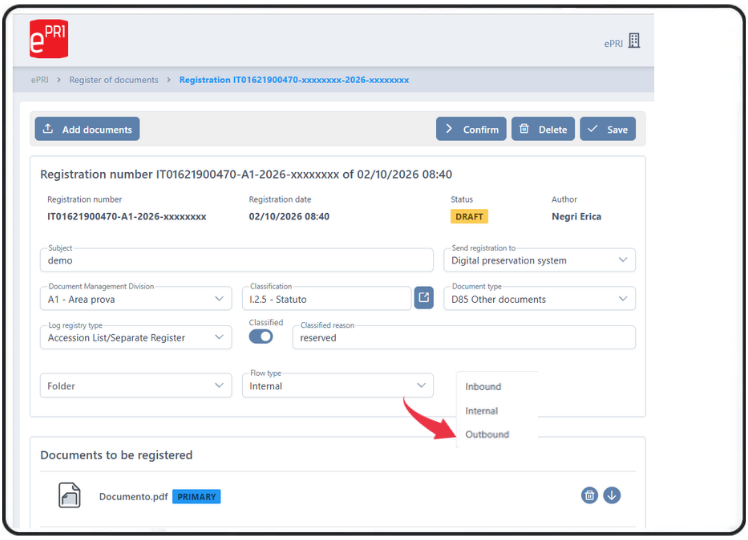Click the current Registration breadcrumb item
The width and height of the screenshot is (748, 540).
pyautogui.click(x=294, y=80)
